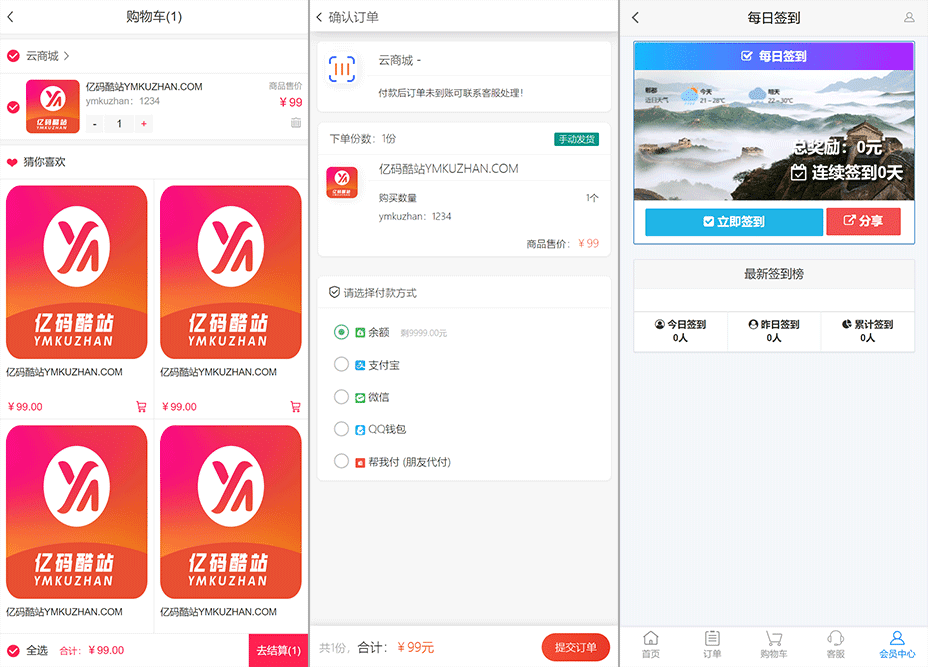Open the 今日签到 tab
The image size is (928, 667).
681,331
